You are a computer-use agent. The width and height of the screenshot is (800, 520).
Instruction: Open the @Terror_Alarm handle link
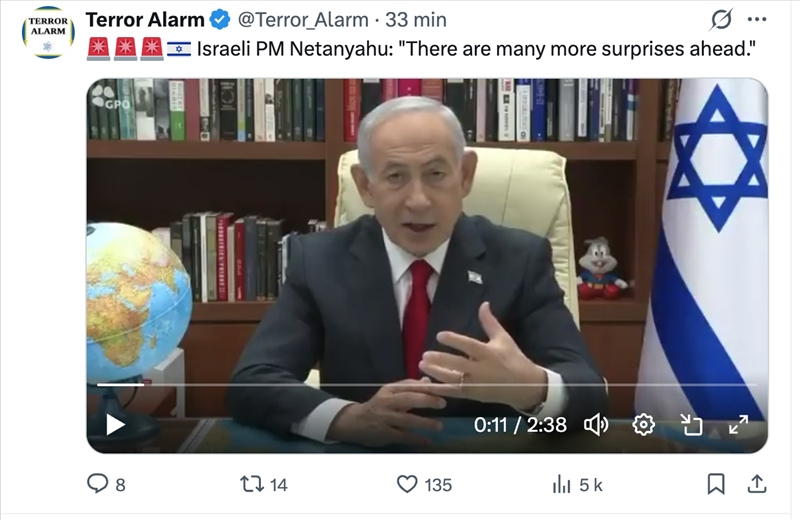tap(303, 20)
